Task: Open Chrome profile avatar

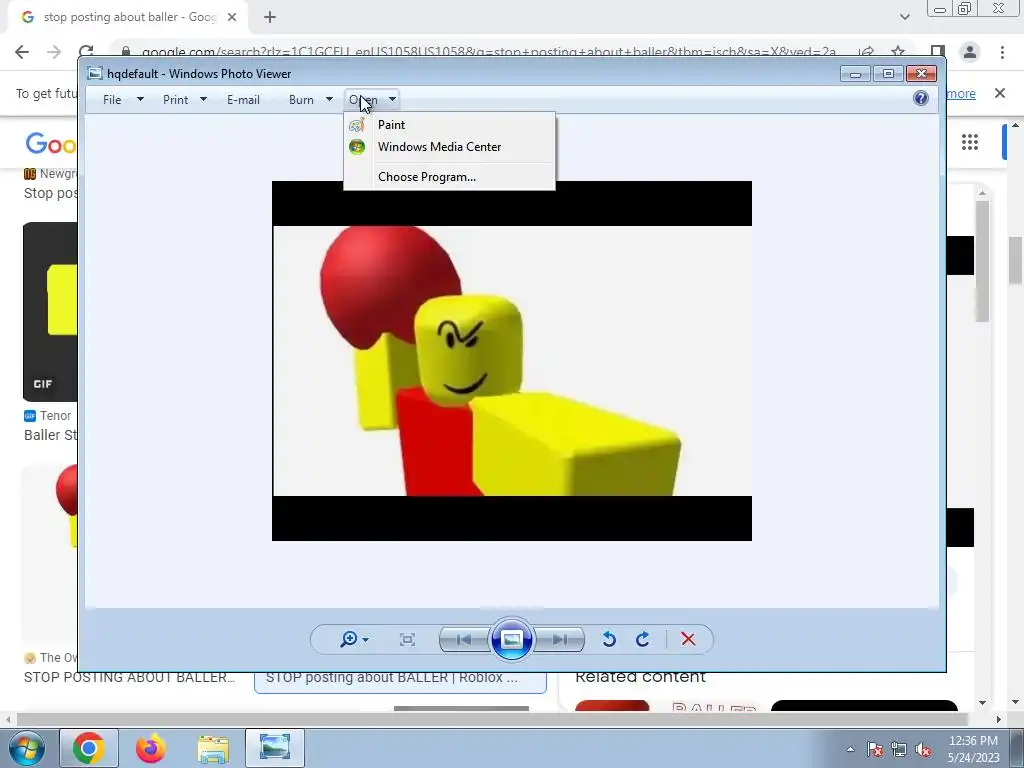Action: [x=970, y=52]
